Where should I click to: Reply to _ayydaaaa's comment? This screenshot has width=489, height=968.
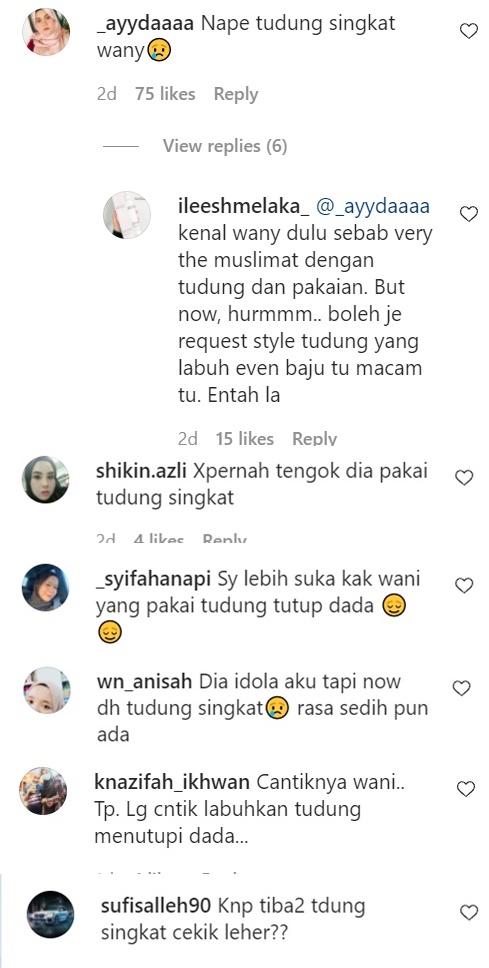[236, 94]
